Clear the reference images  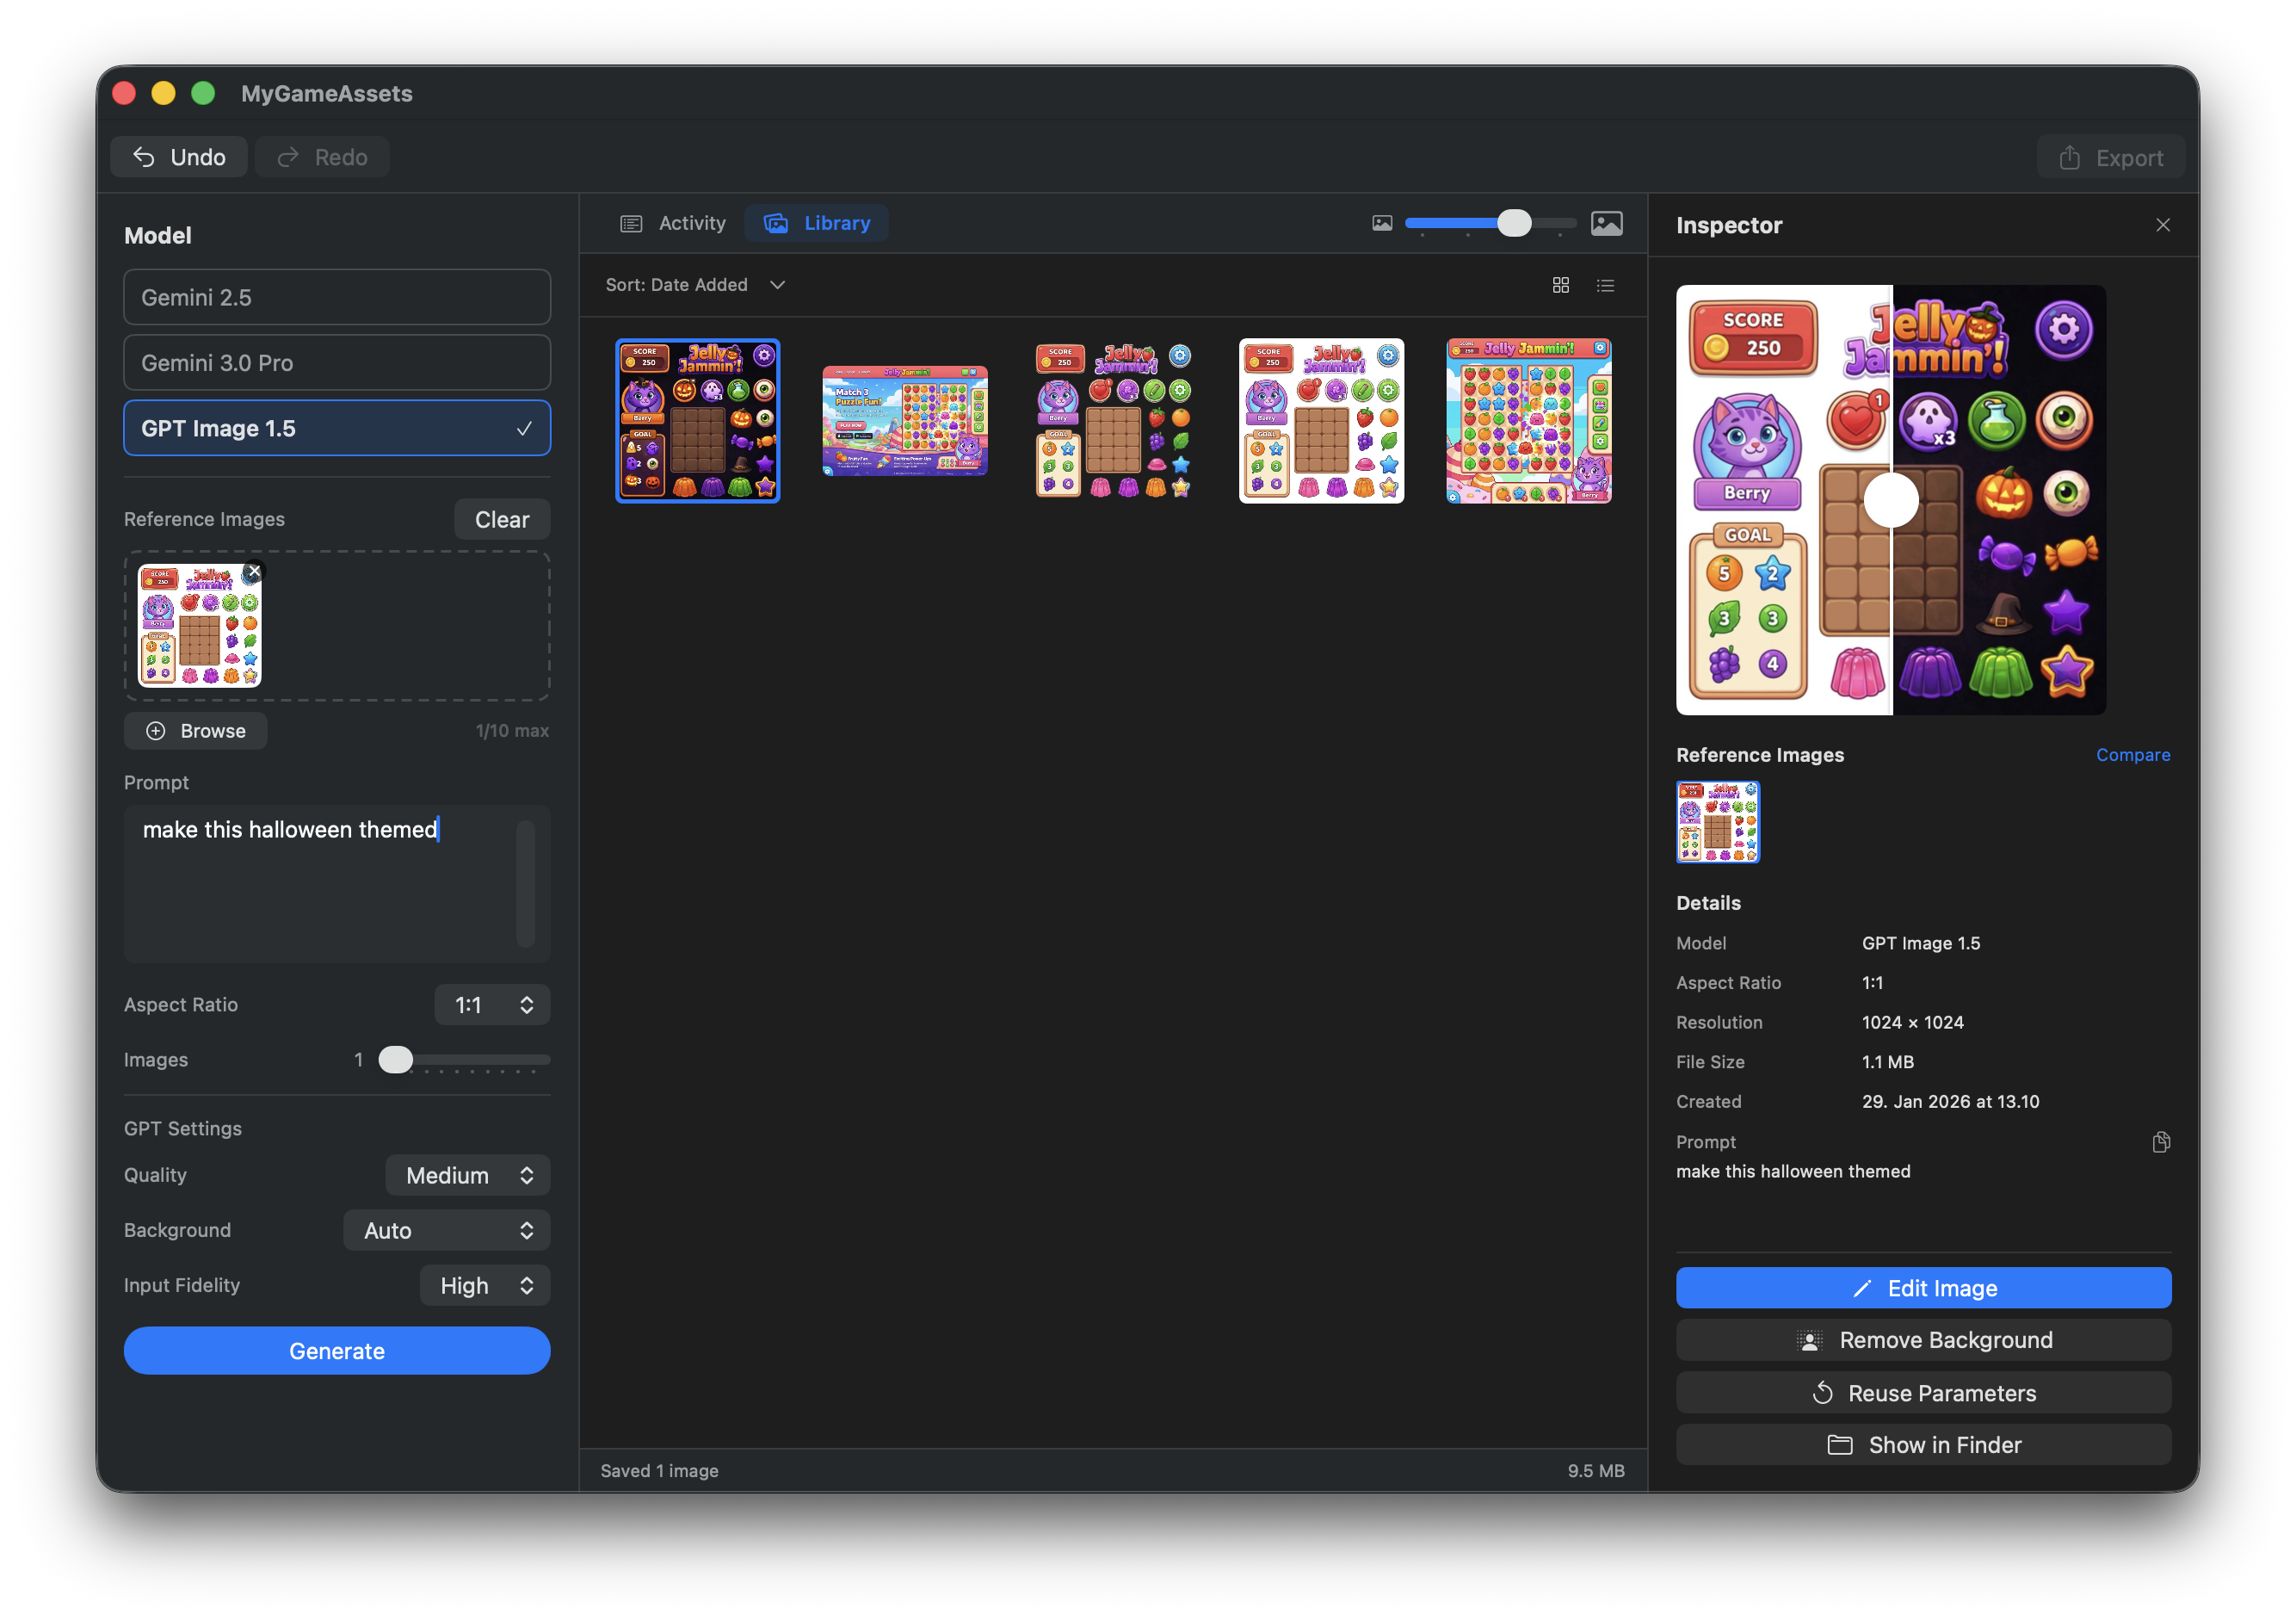[502, 519]
